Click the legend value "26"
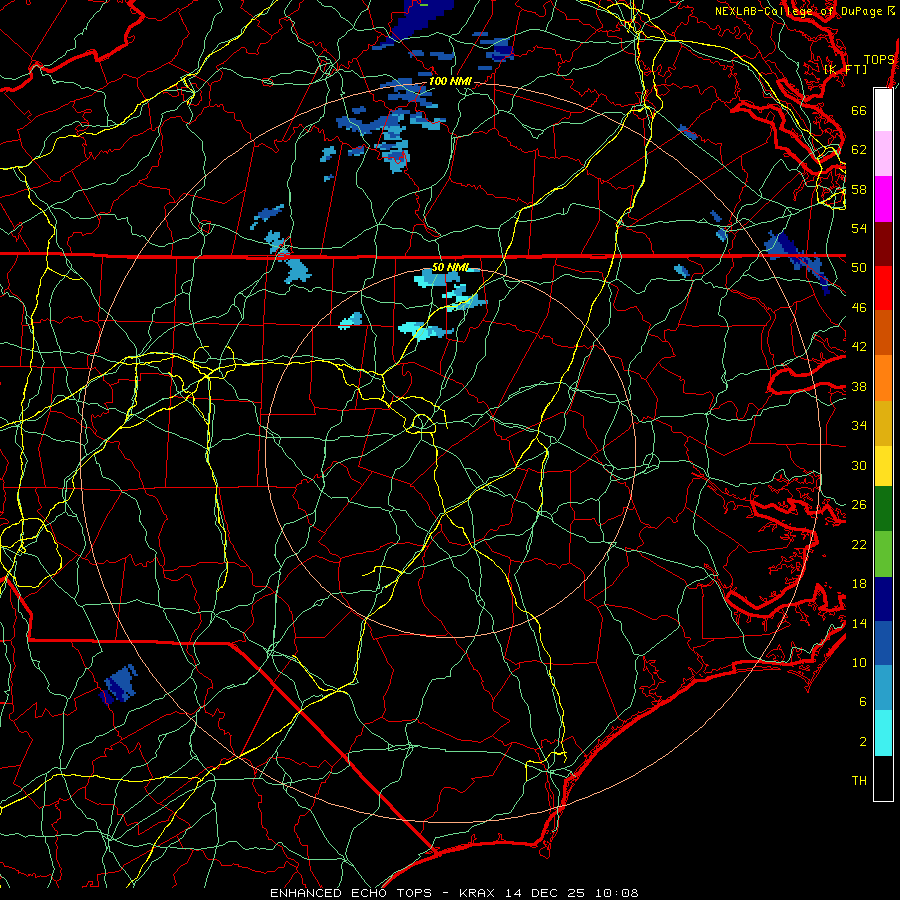This screenshot has height=900, width=900. [x=859, y=505]
